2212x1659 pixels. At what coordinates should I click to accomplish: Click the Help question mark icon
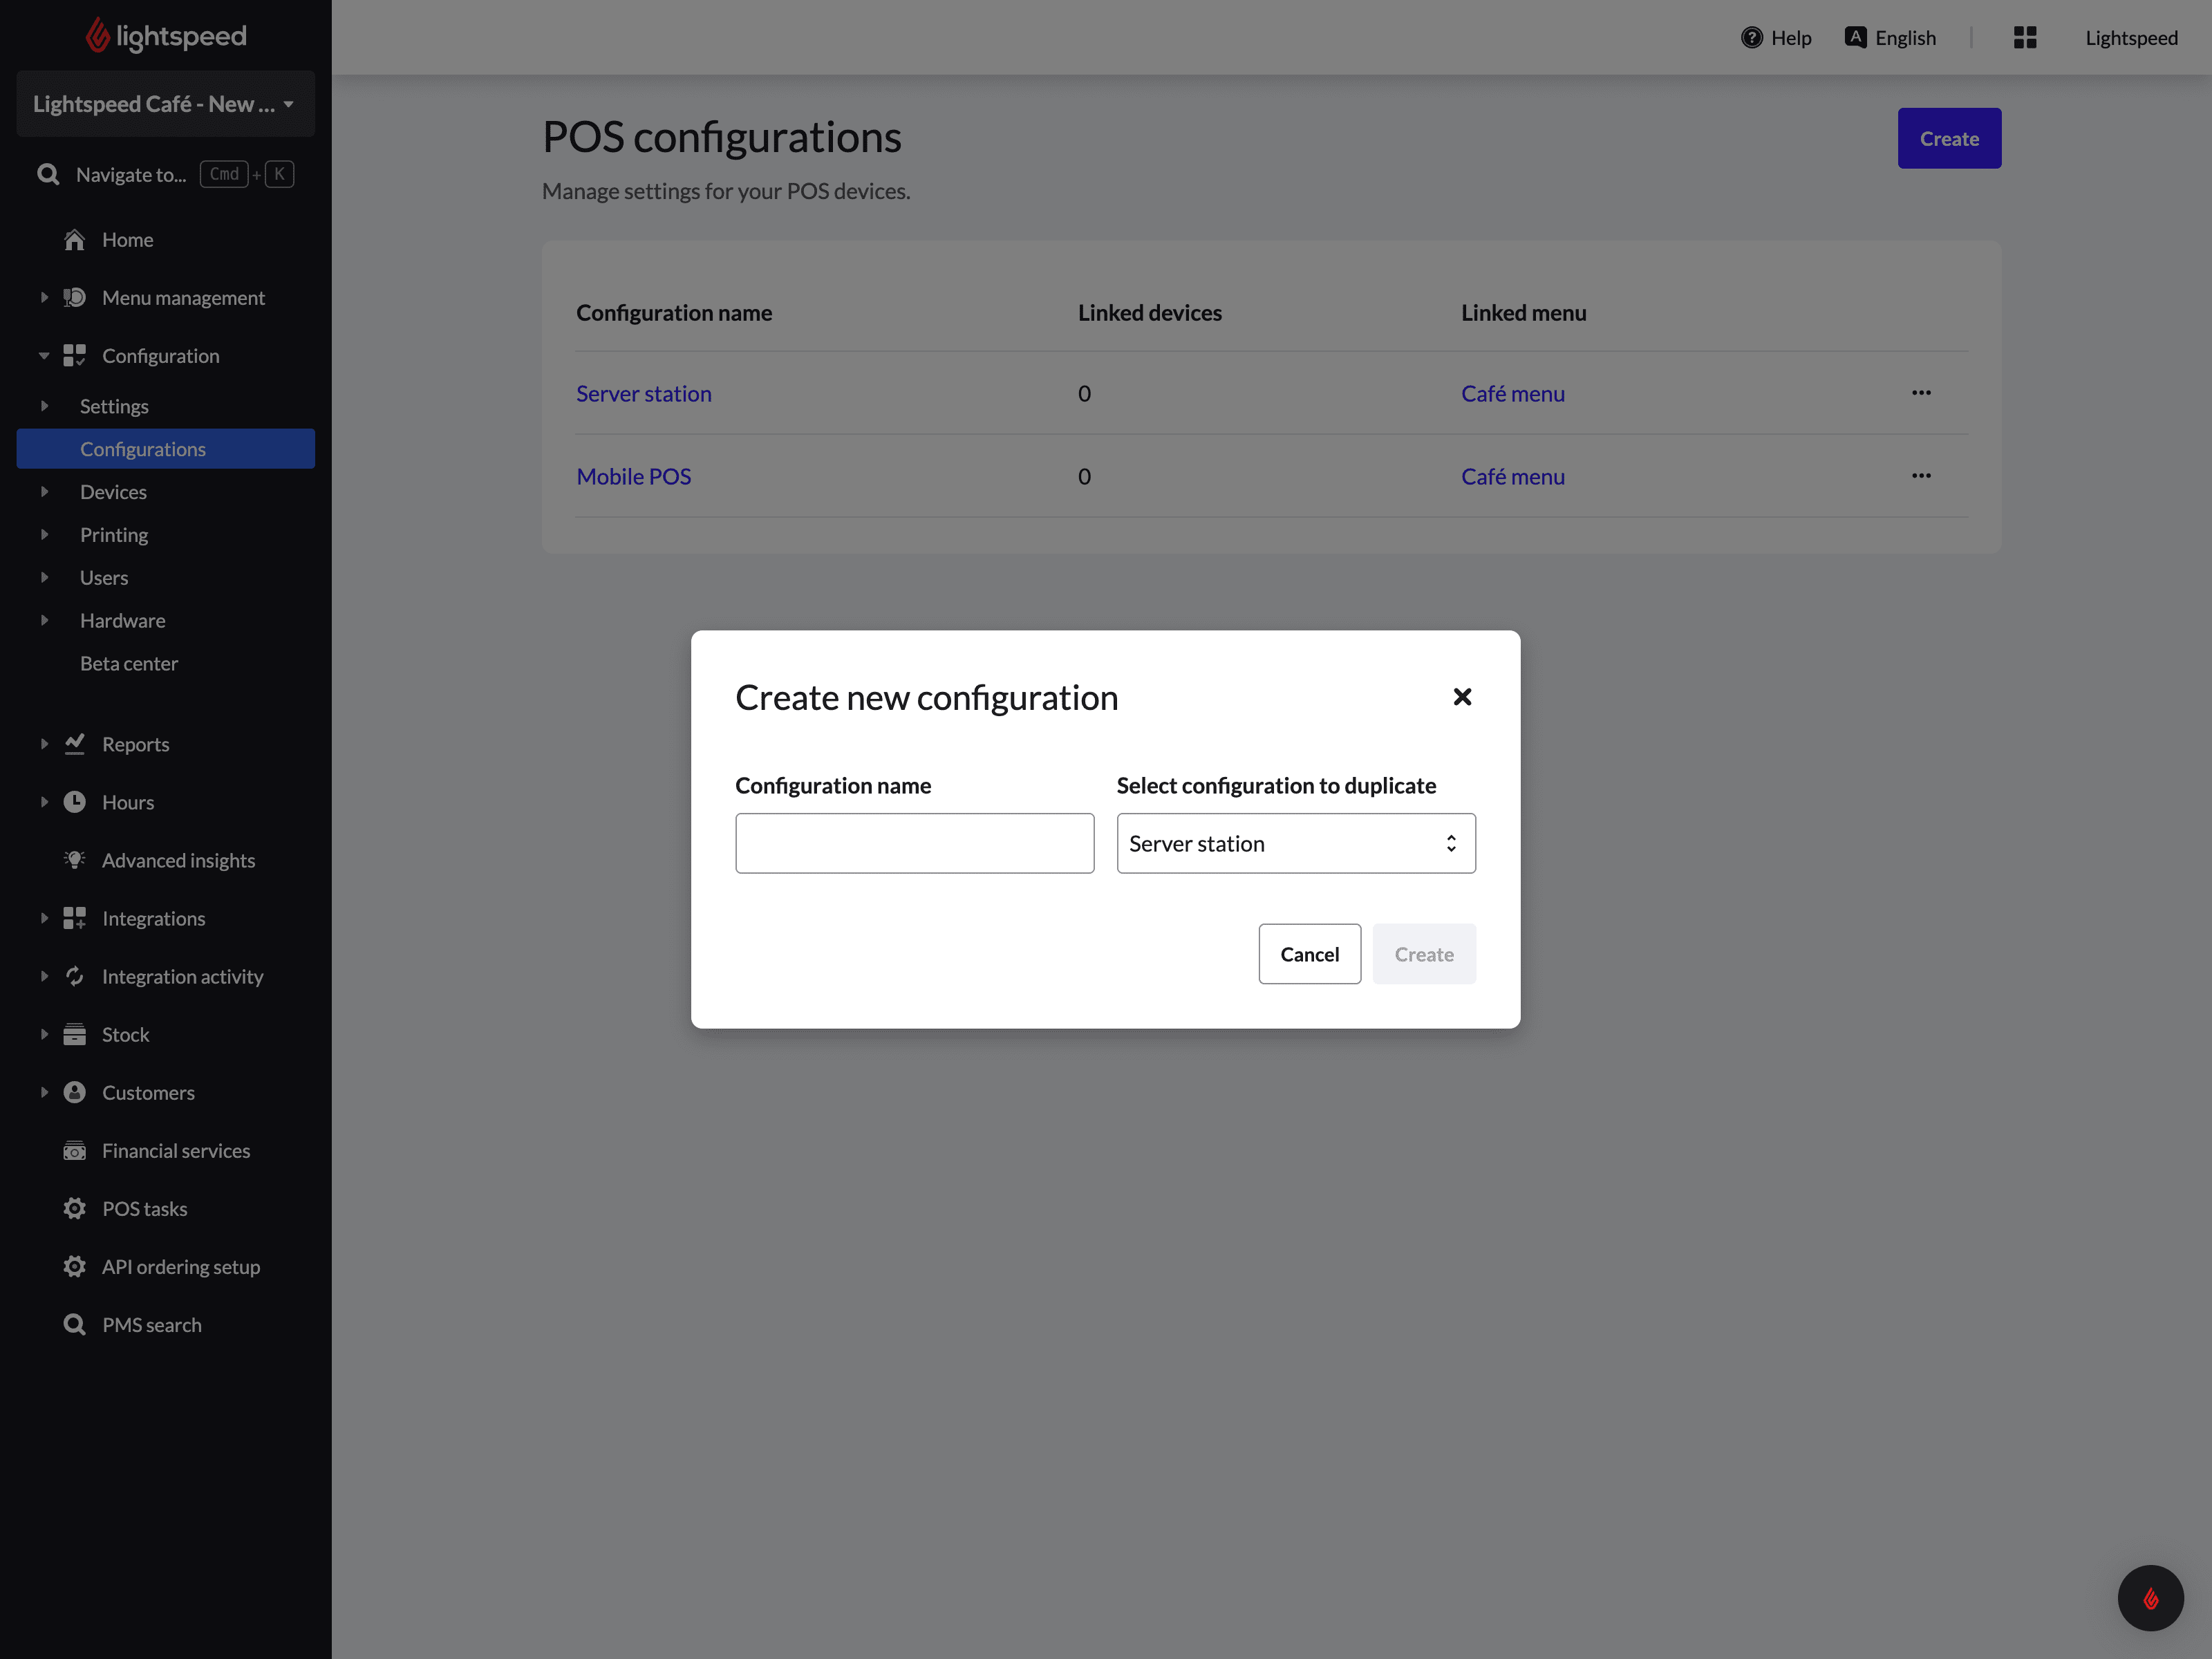[1751, 38]
